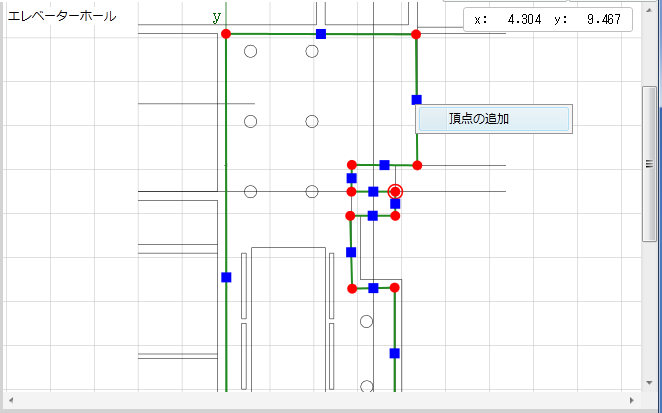This screenshot has height=413, width=662.
Task: Click the vertical scrollbar thumb
Action: coord(649,163)
